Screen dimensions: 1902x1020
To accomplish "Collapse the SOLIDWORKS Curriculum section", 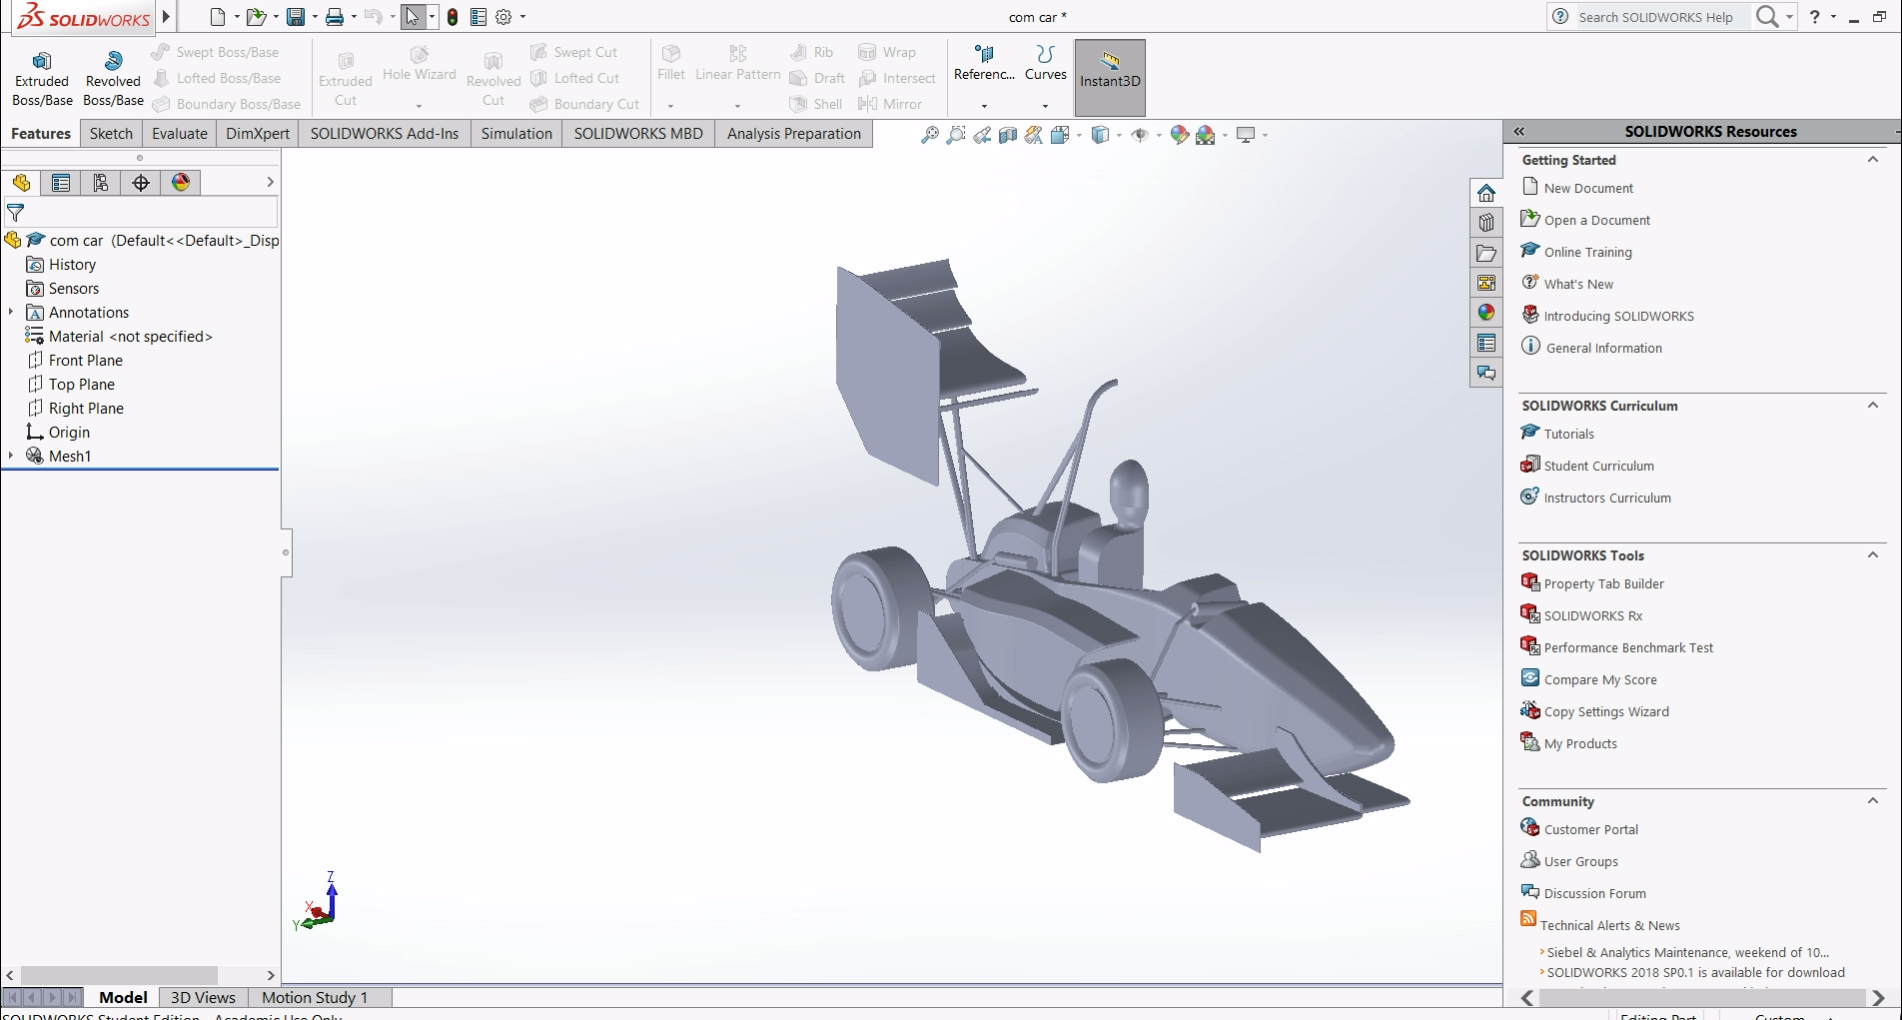I will point(1873,405).
